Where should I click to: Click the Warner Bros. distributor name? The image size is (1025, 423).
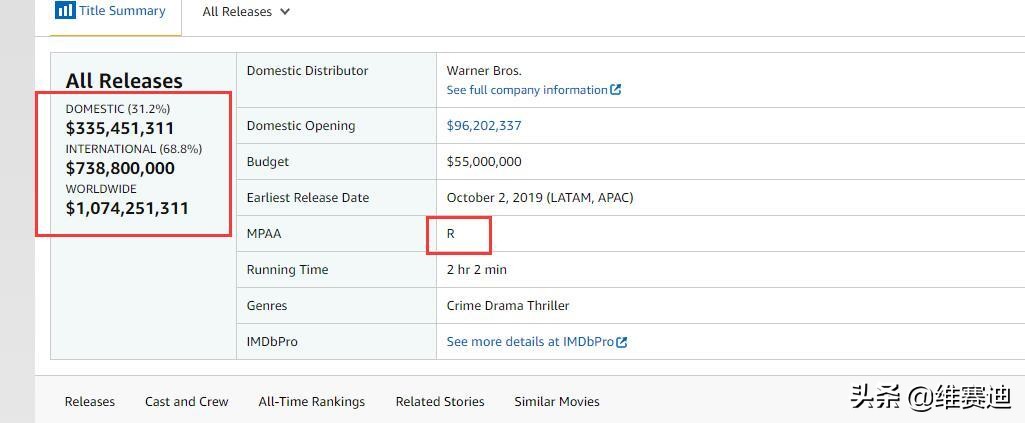point(484,71)
